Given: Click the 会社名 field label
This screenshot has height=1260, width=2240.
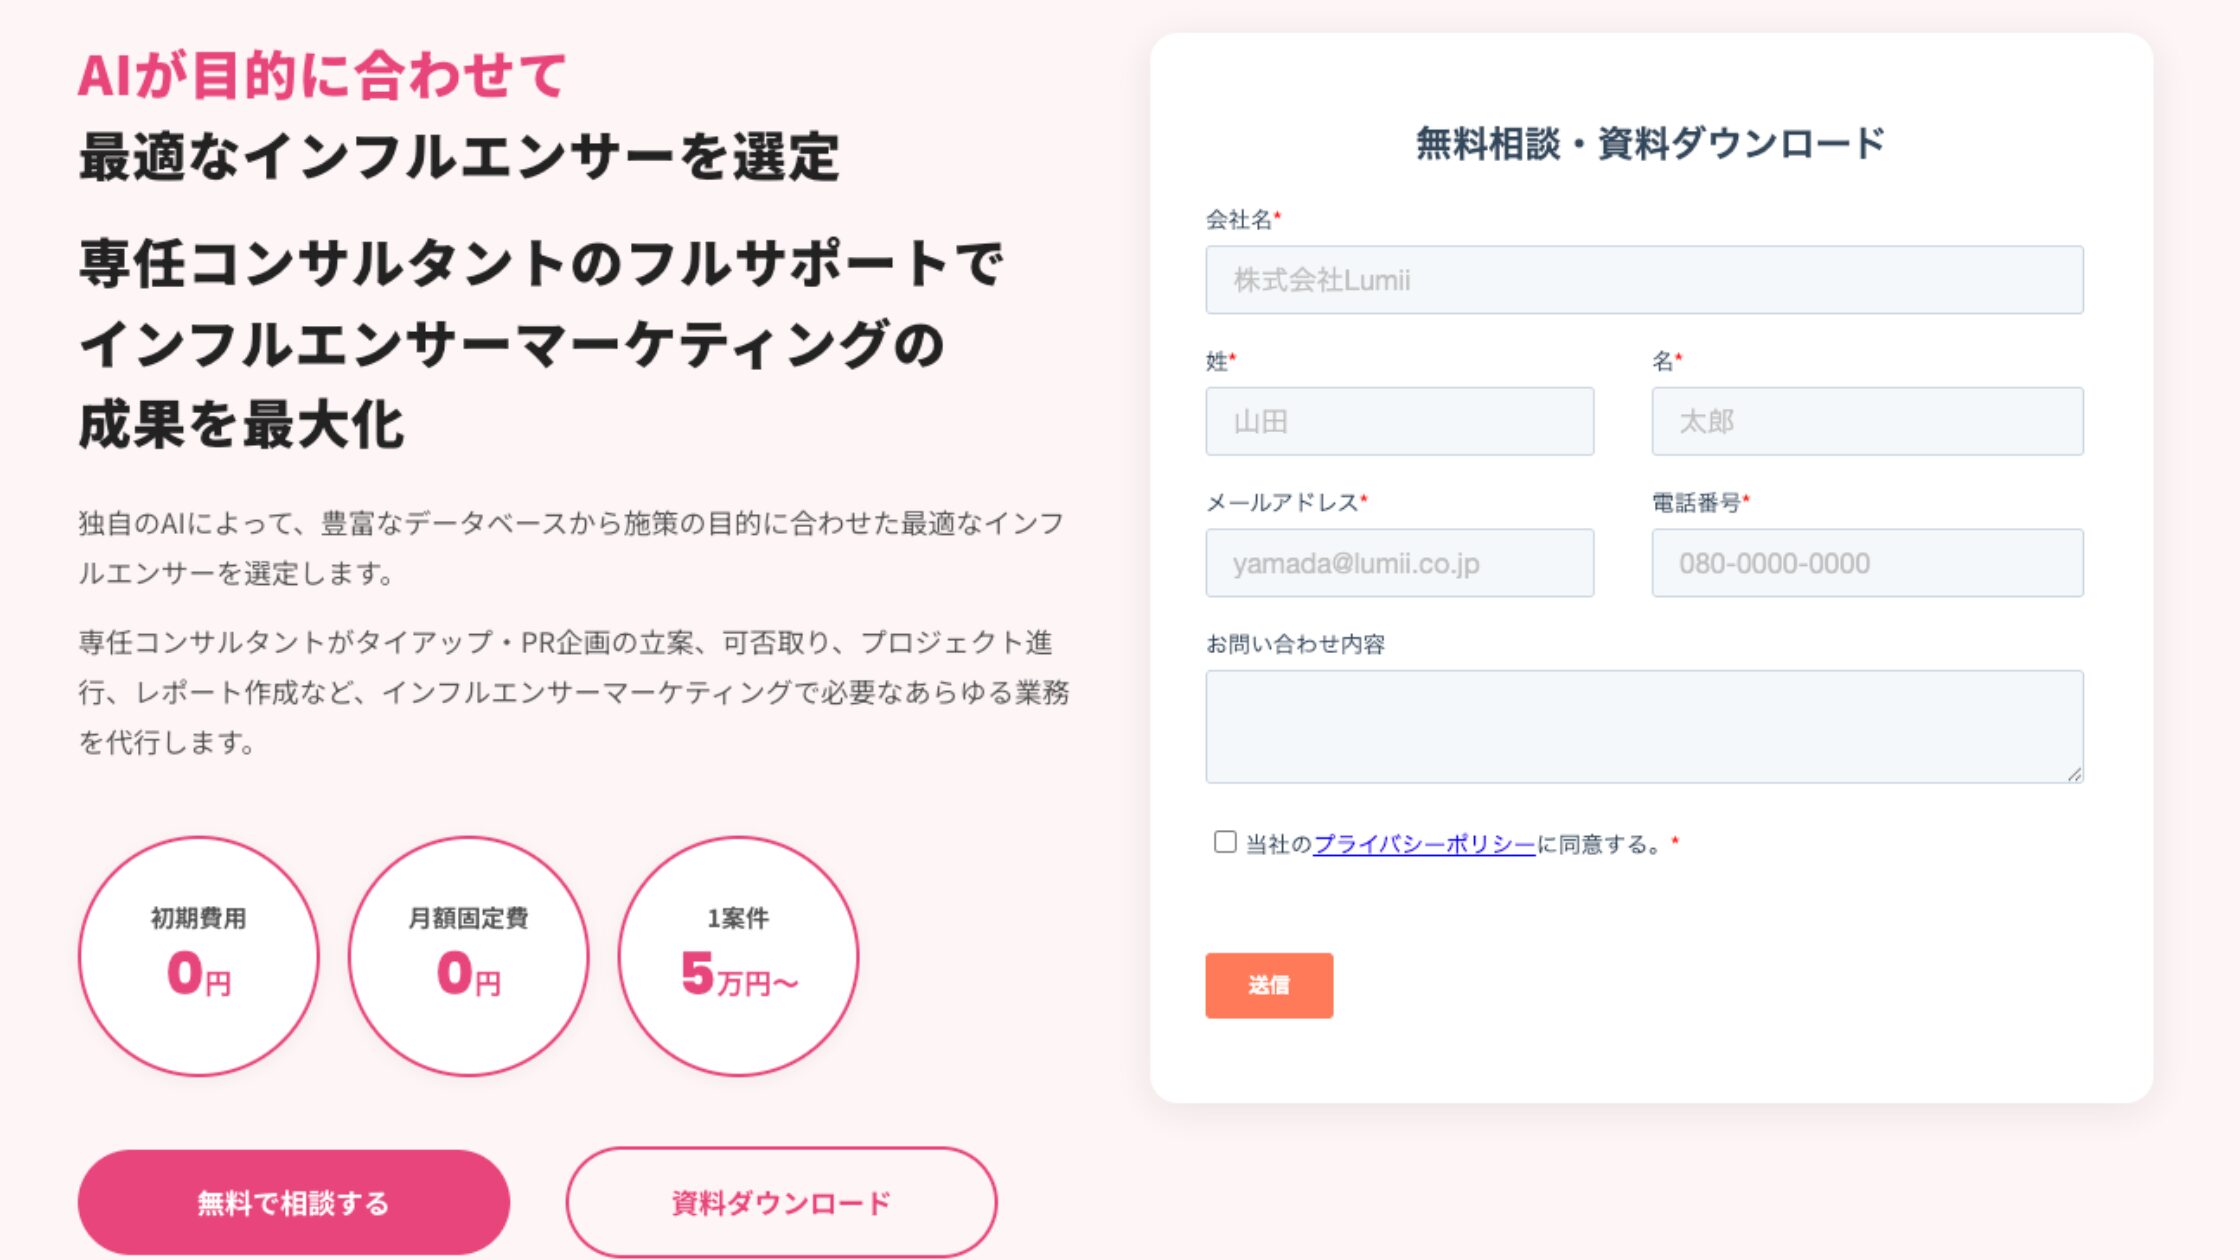Looking at the screenshot, I should [x=1243, y=219].
